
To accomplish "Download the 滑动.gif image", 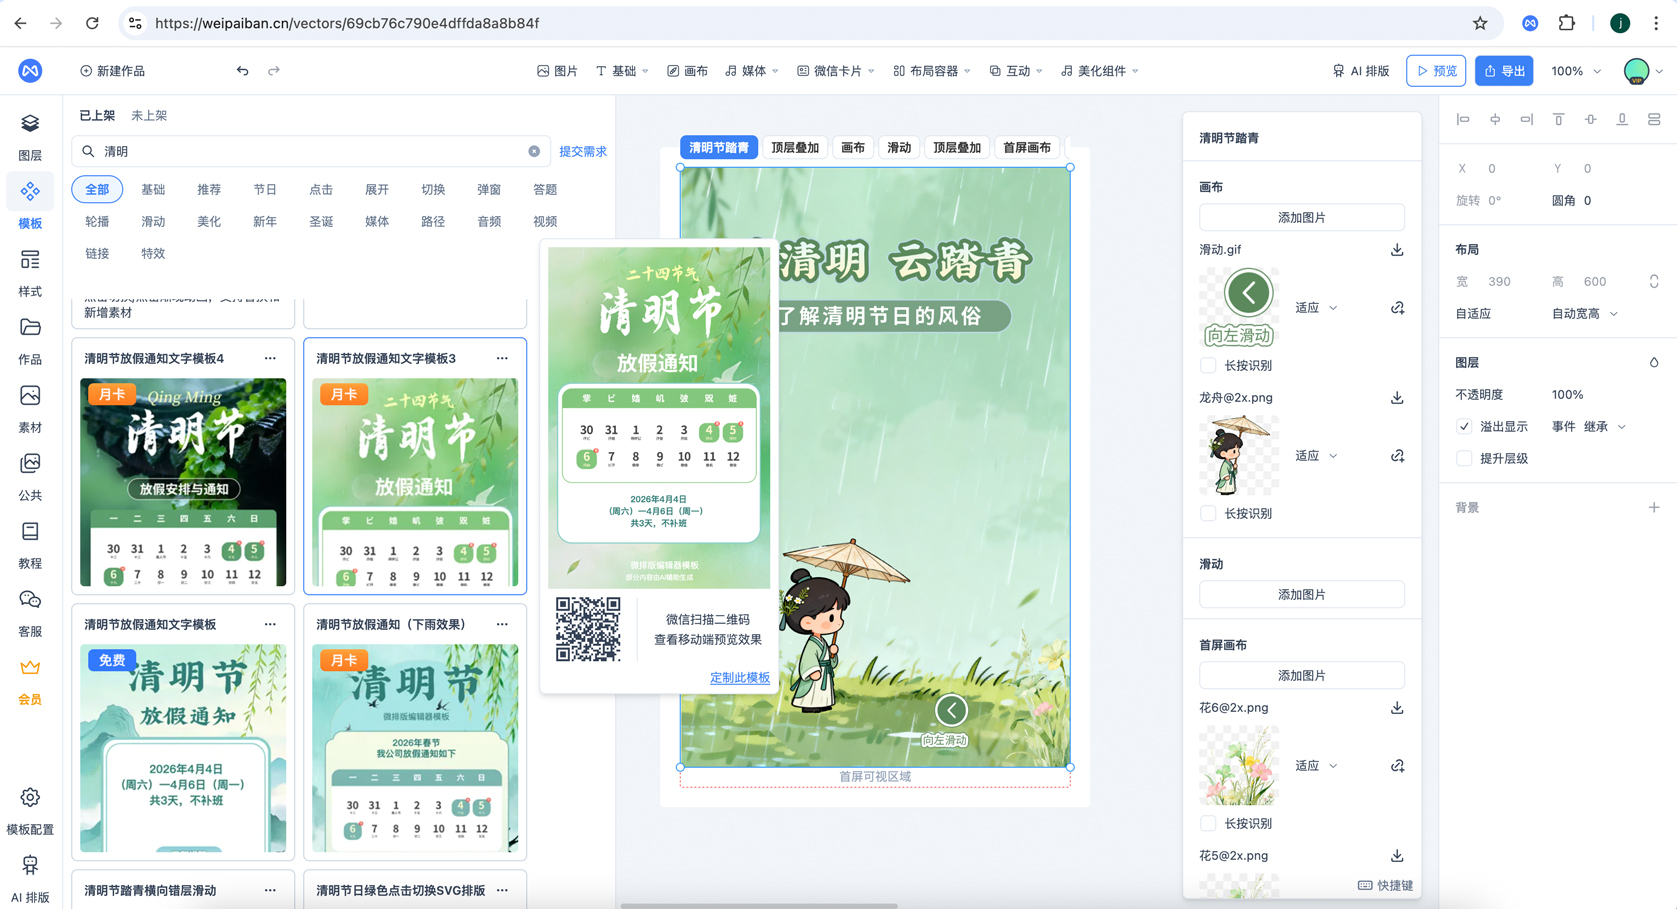I will pos(1396,250).
